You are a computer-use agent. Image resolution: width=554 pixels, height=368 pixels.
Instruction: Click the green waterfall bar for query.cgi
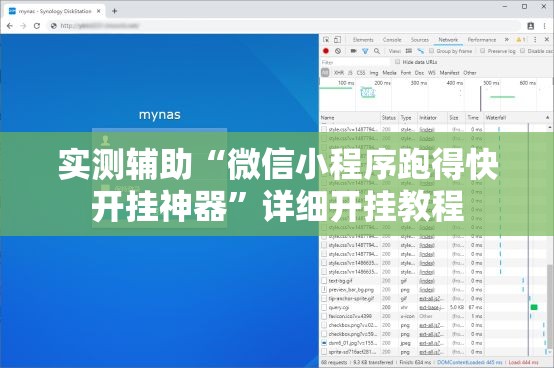[534, 307]
